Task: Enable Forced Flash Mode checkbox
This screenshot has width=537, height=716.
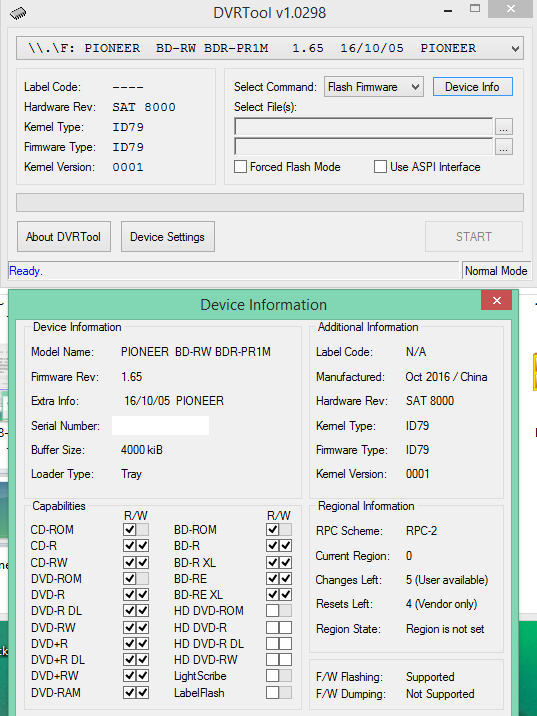Action: tap(240, 167)
